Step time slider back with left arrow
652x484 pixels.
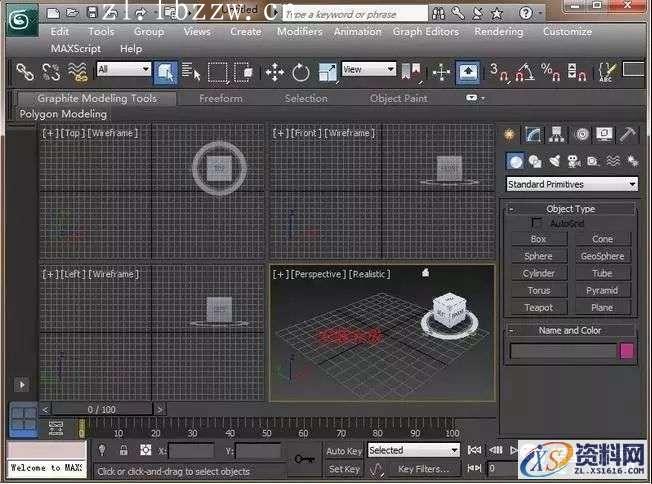[x=45, y=410]
